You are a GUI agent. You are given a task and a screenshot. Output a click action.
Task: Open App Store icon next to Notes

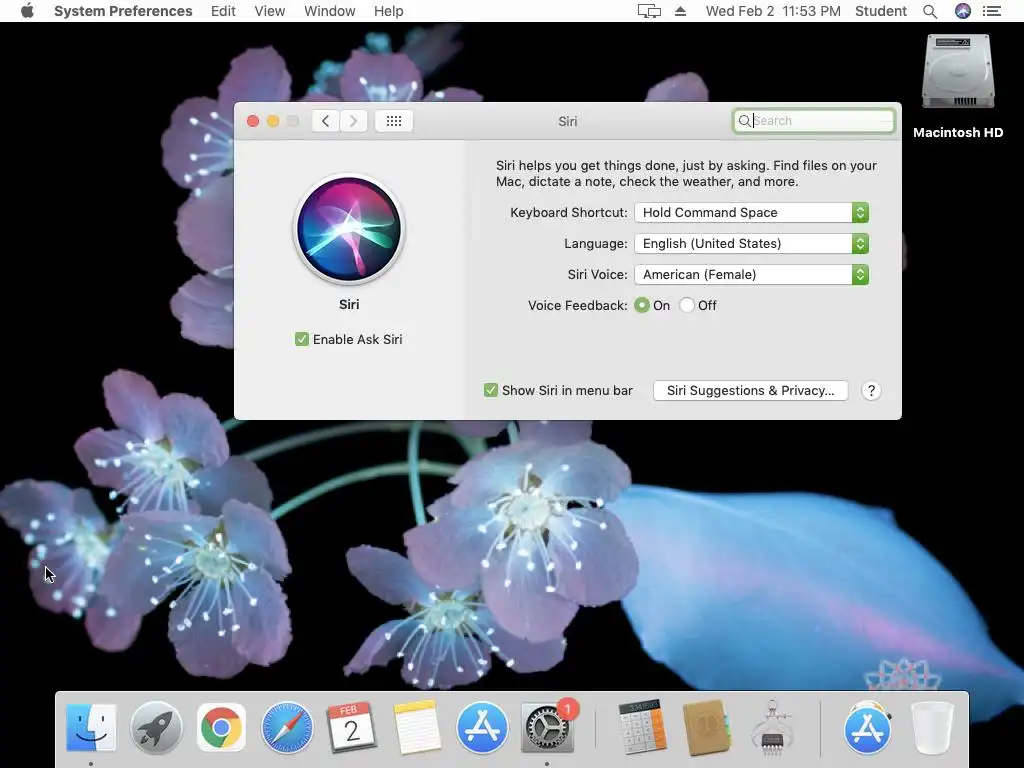pos(482,727)
